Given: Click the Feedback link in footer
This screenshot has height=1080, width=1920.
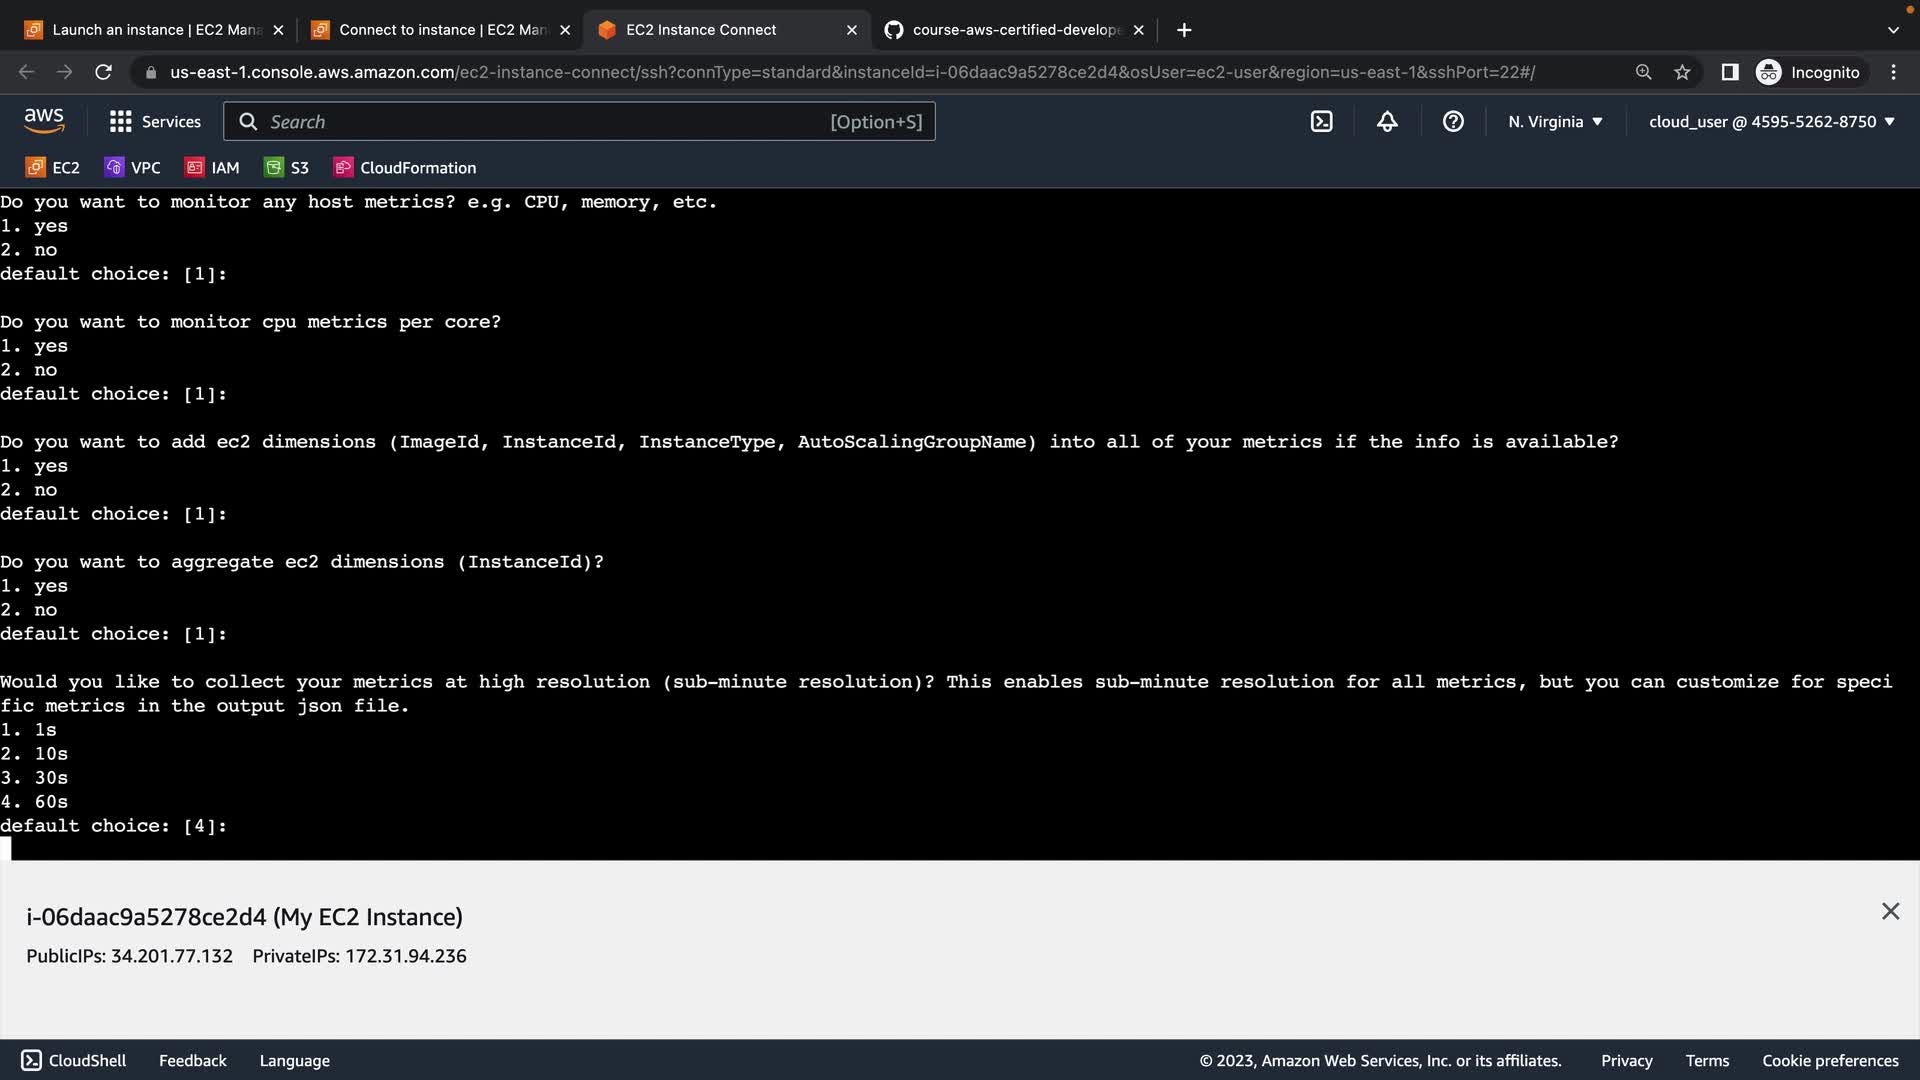Looking at the screenshot, I should pos(192,1060).
